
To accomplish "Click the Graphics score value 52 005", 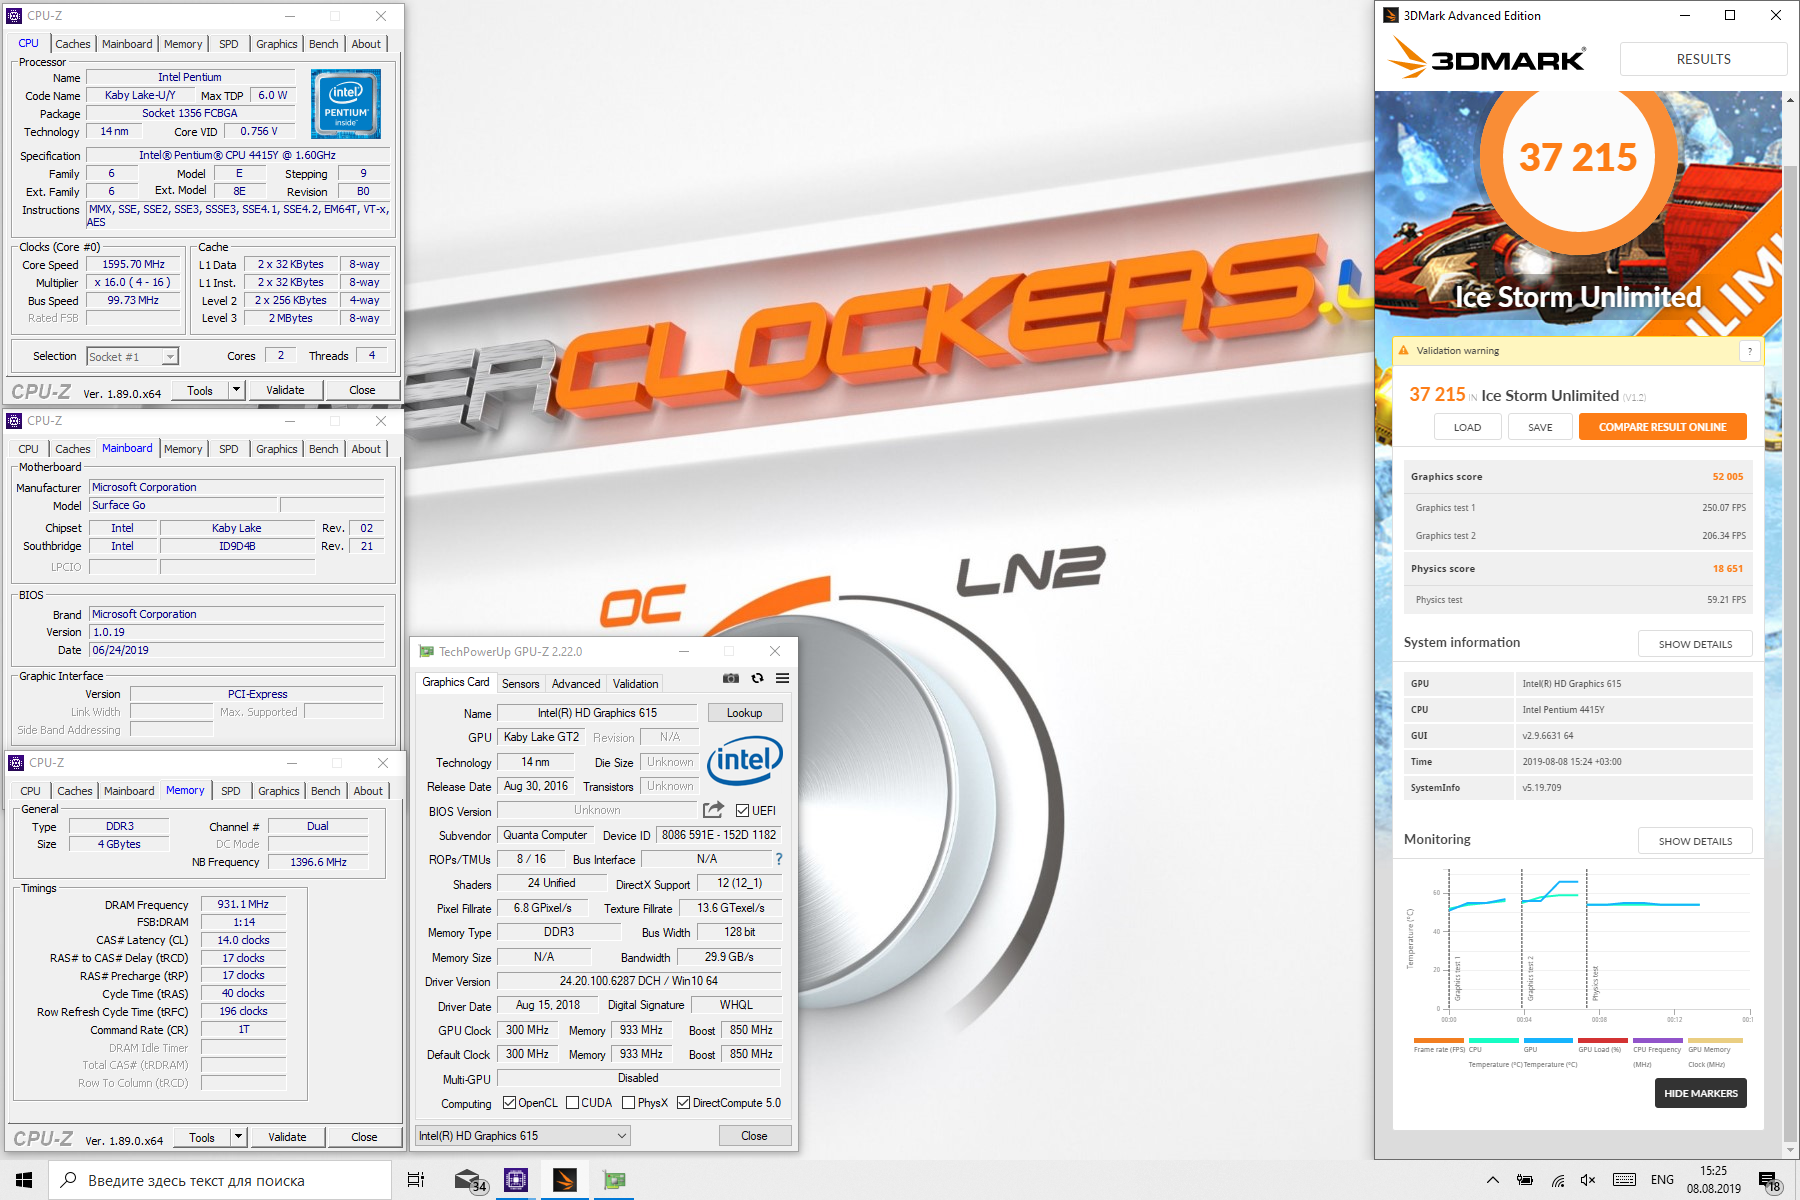I will [x=1727, y=477].
